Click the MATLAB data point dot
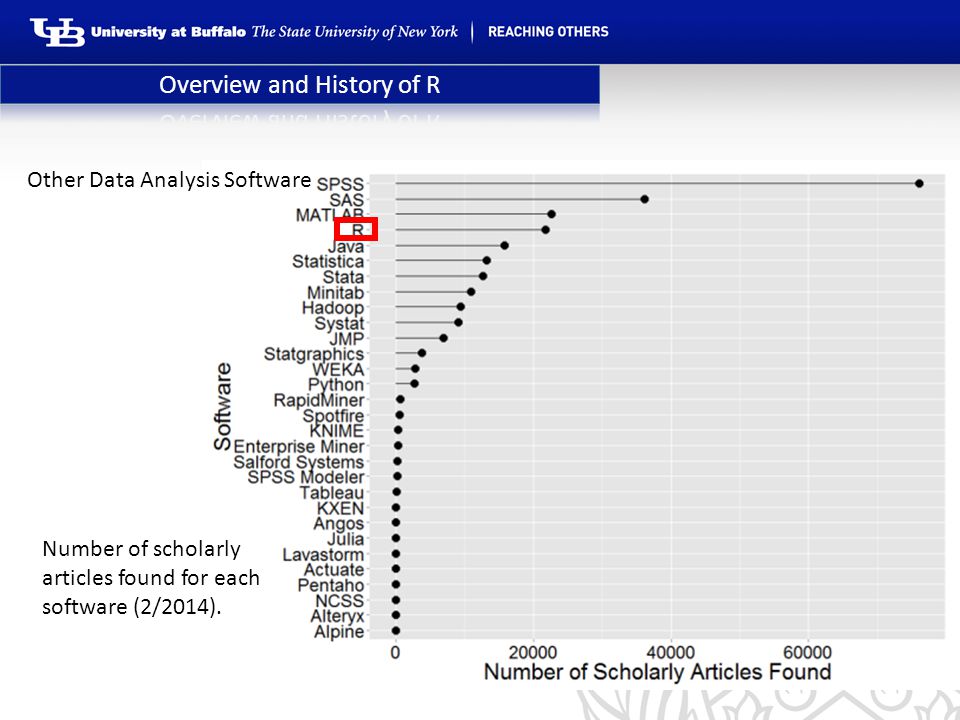Screen dimensions: 960x720 tap(551, 214)
